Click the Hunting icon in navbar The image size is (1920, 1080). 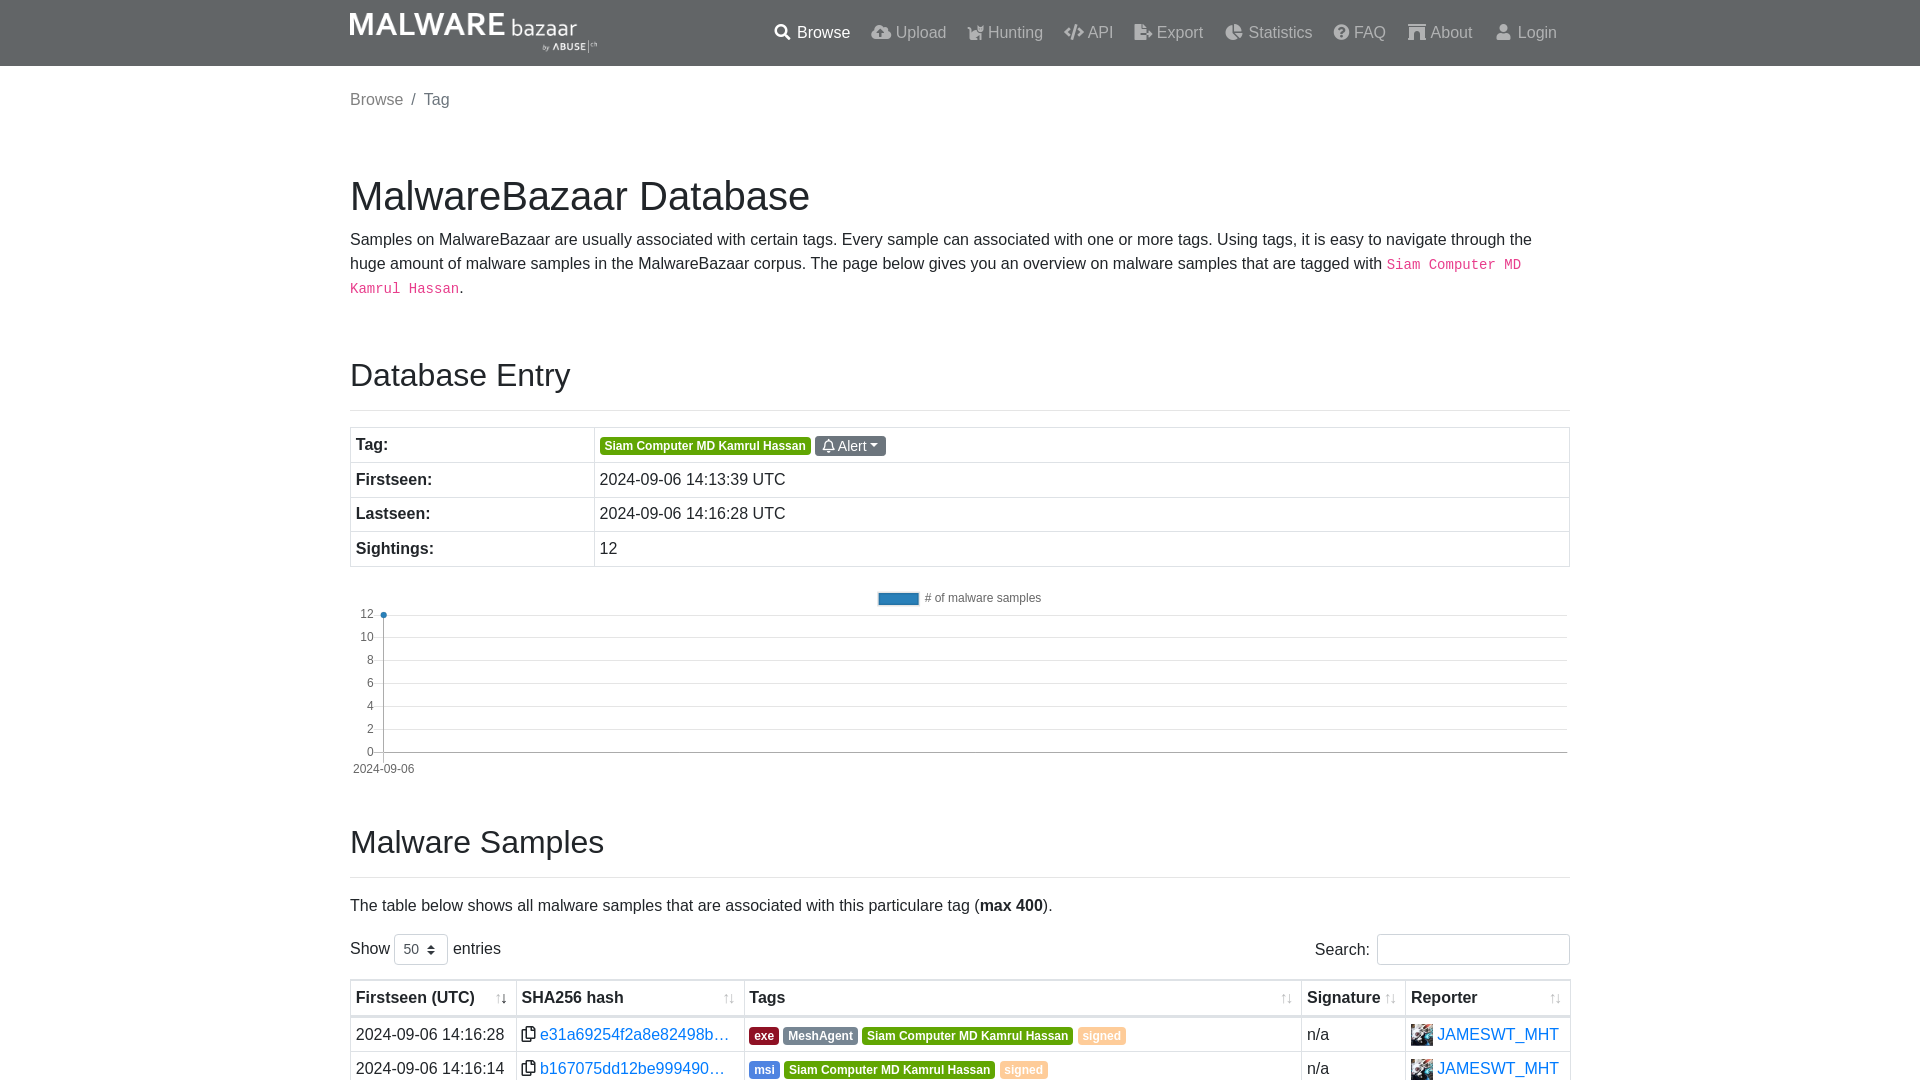[x=976, y=33]
